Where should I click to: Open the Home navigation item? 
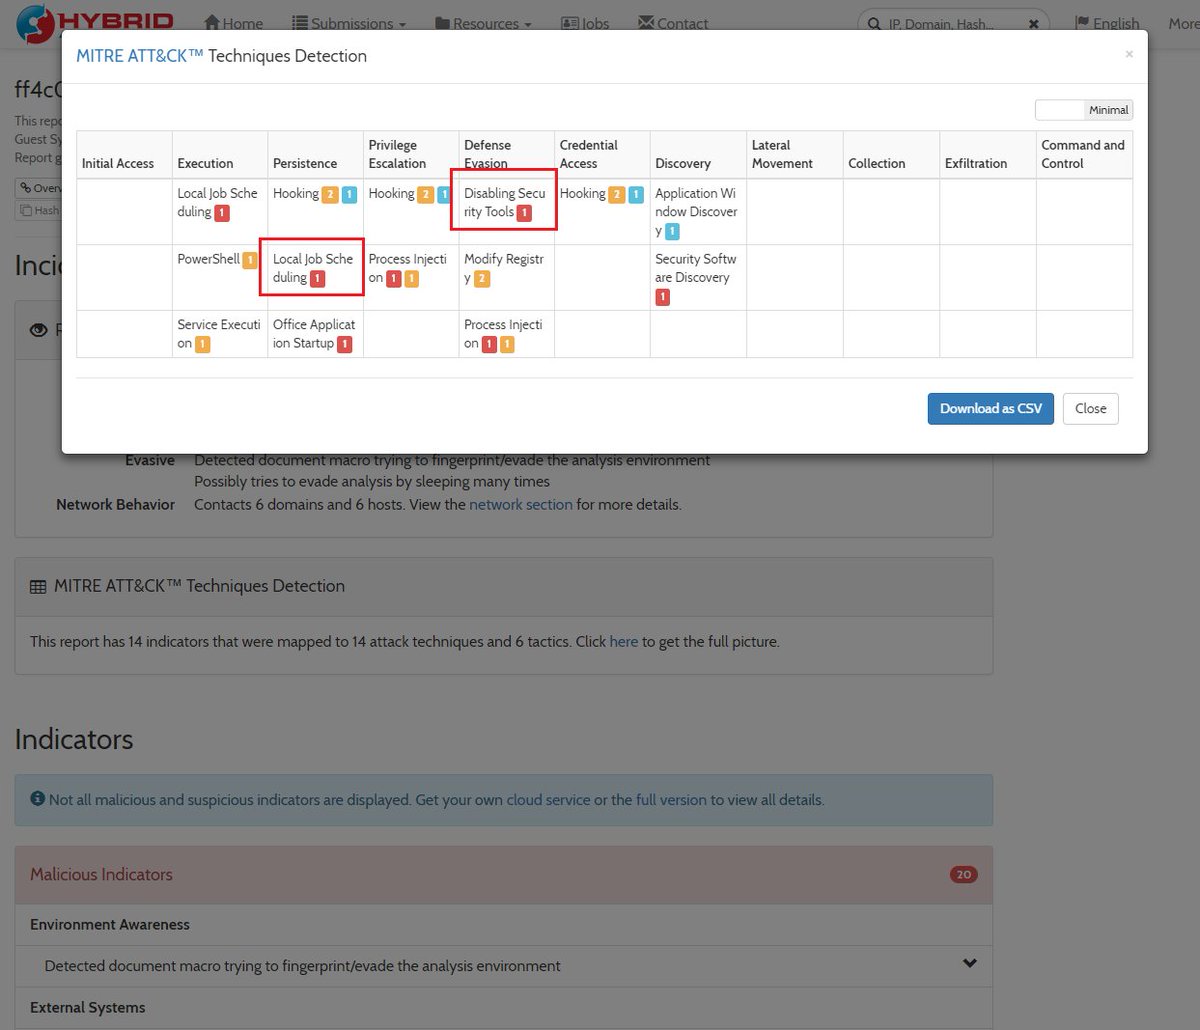pyautogui.click(x=233, y=23)
